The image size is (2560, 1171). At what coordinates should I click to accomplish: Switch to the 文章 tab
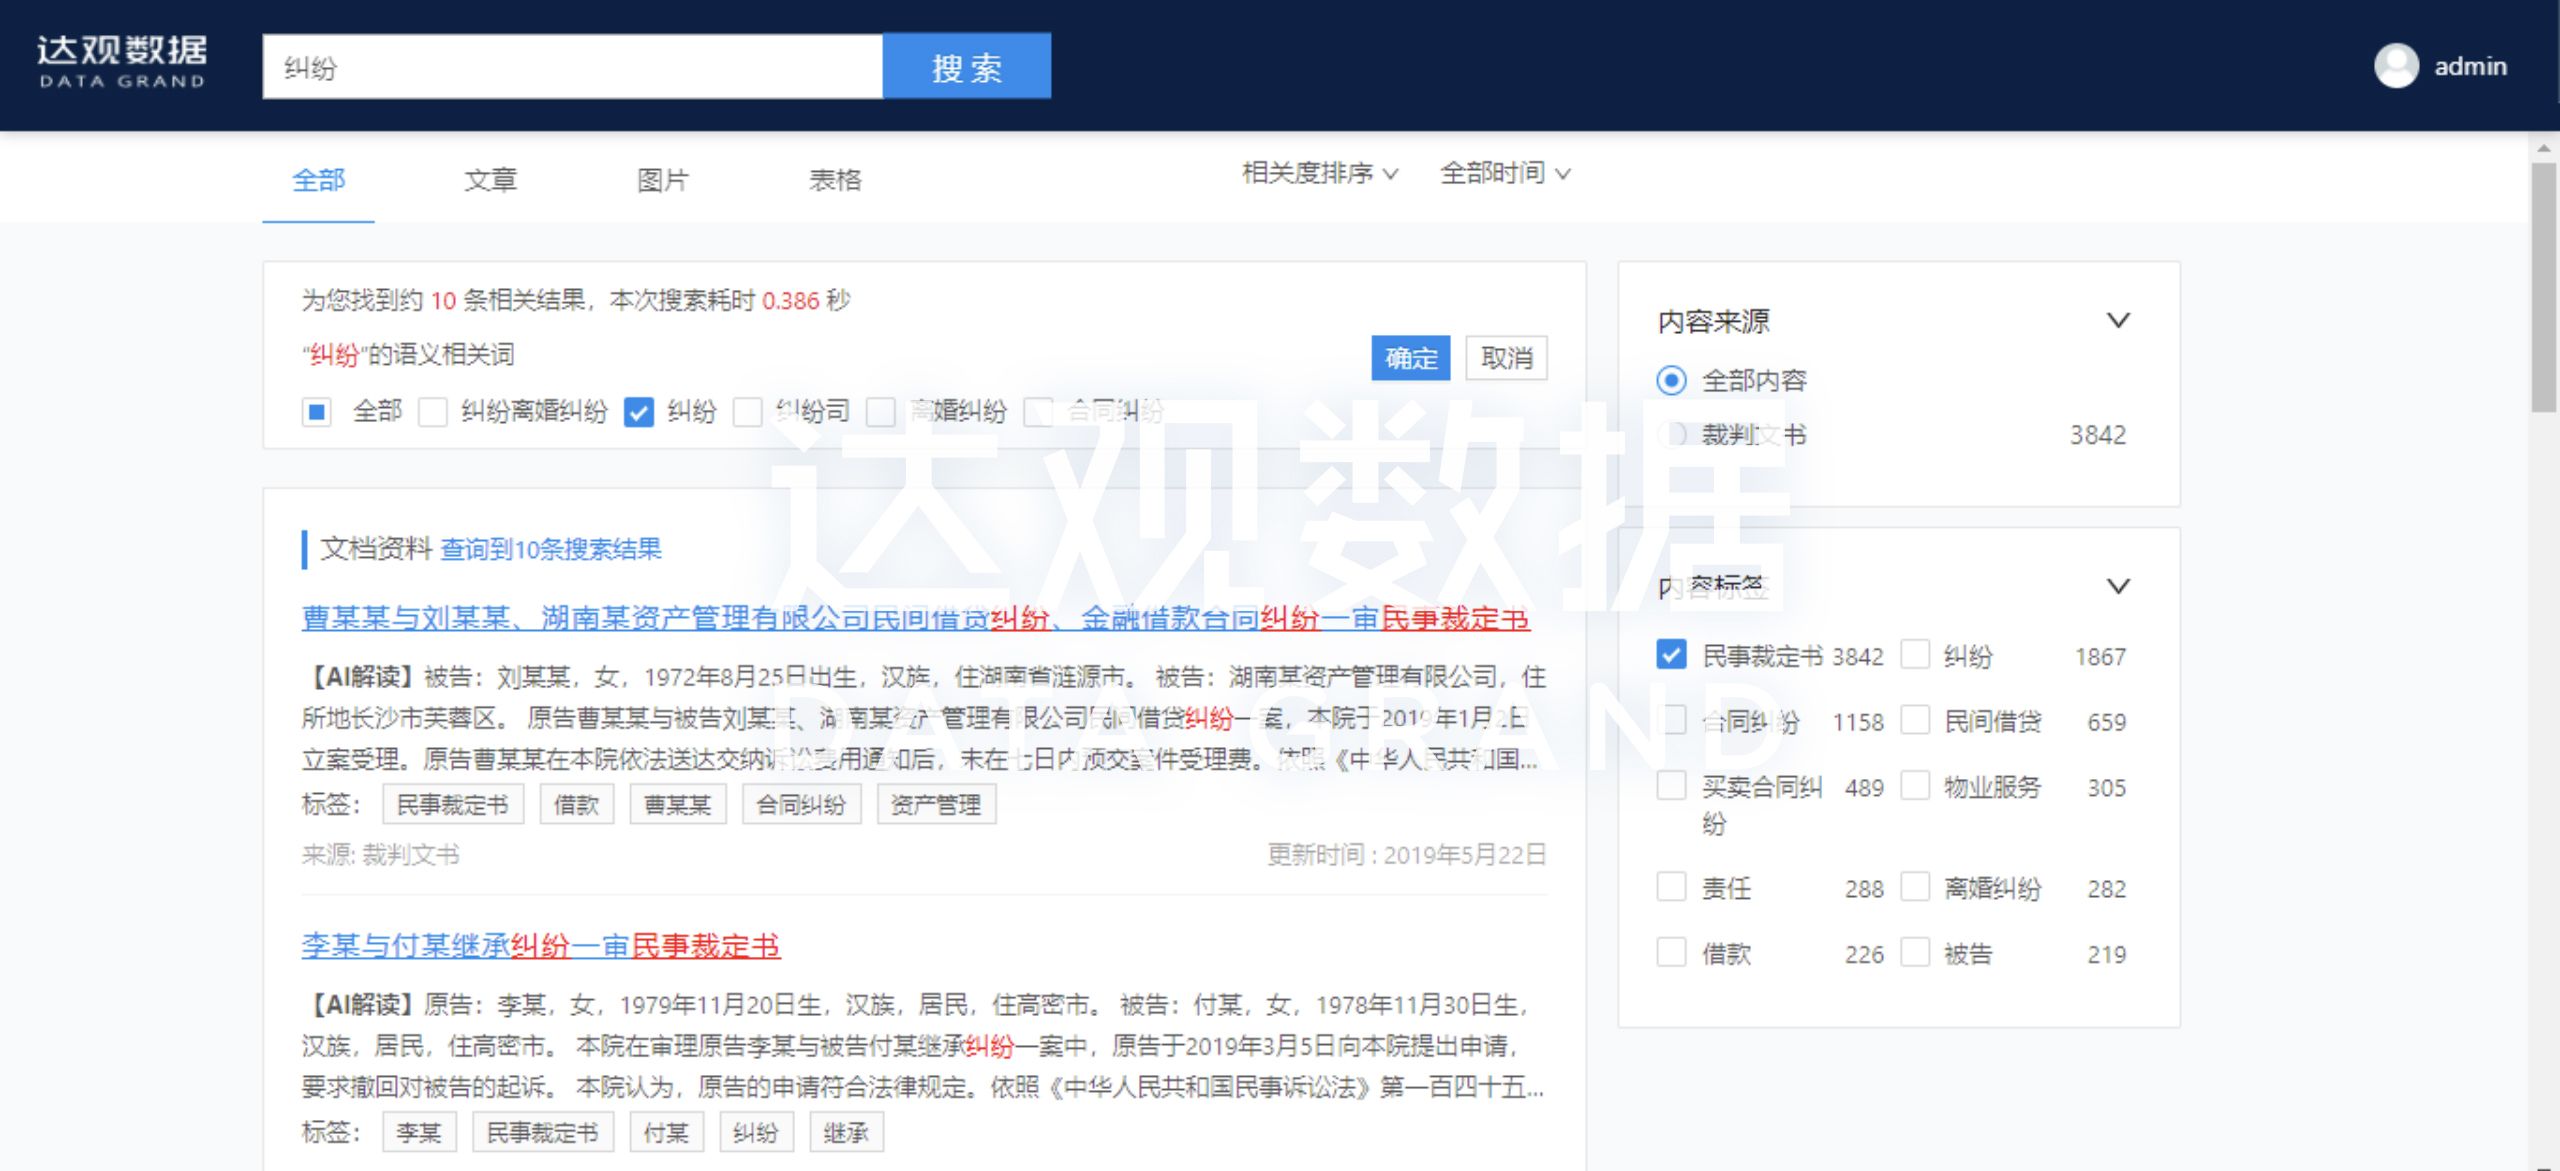(491, 180)
